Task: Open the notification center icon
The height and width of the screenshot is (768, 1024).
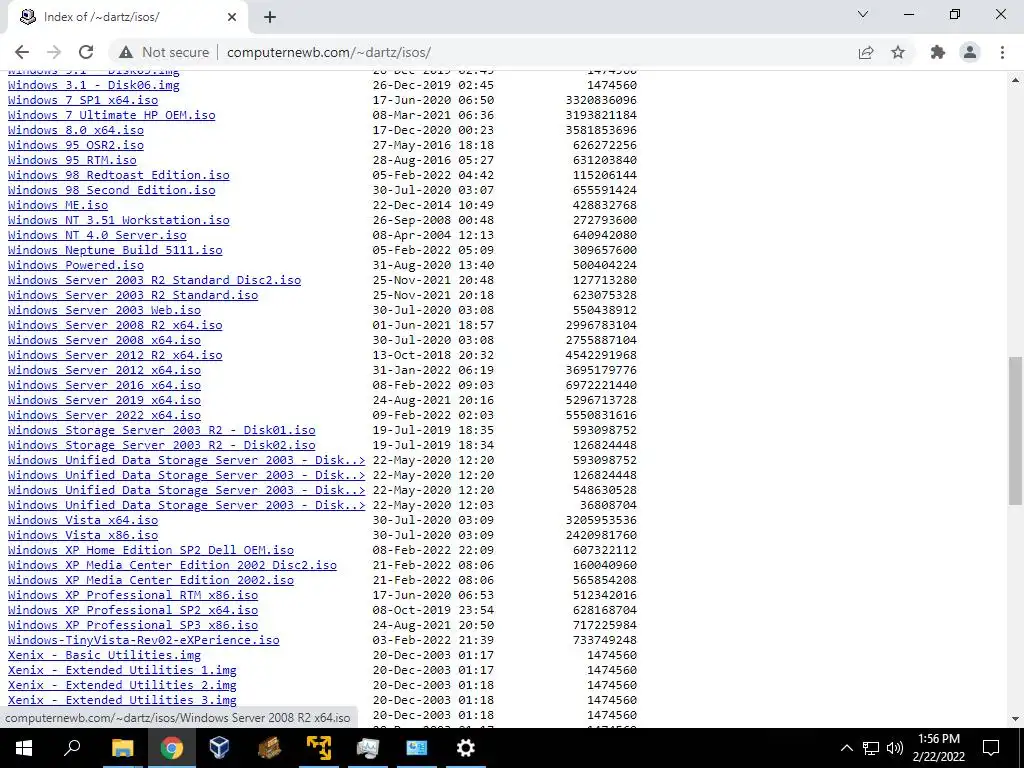Action: (991, 748)
